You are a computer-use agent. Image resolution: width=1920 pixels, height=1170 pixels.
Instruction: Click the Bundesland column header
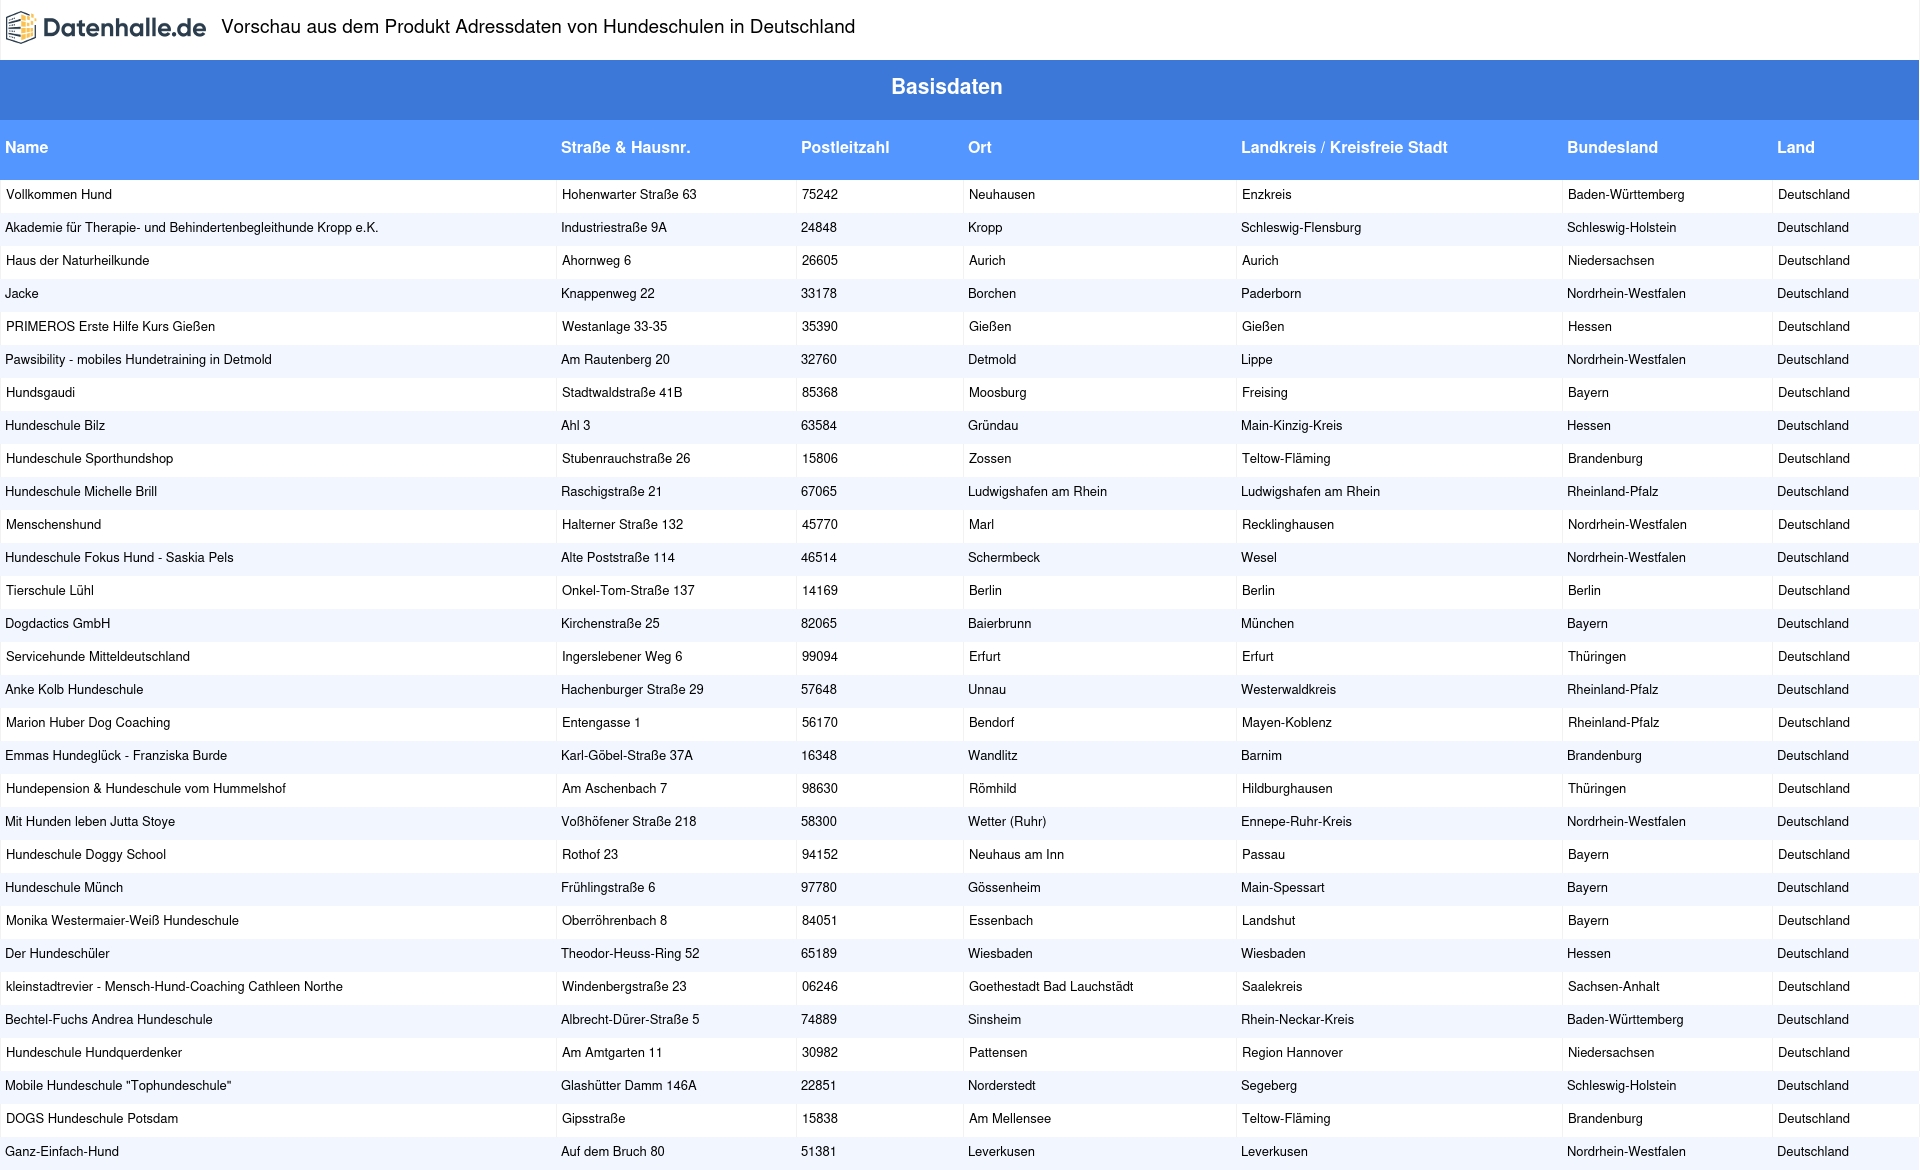pos(1612,148)
